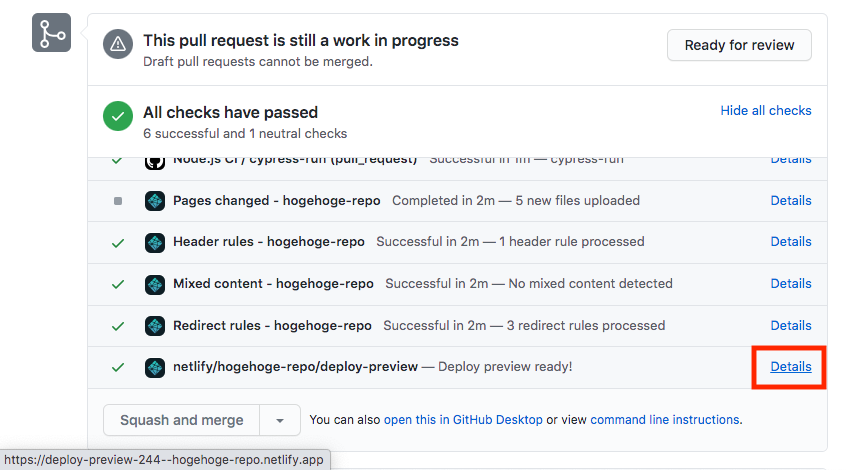Screen dimensions: 848x470
Task: Open Details for Mixed content check
Action: pos(791,283)
